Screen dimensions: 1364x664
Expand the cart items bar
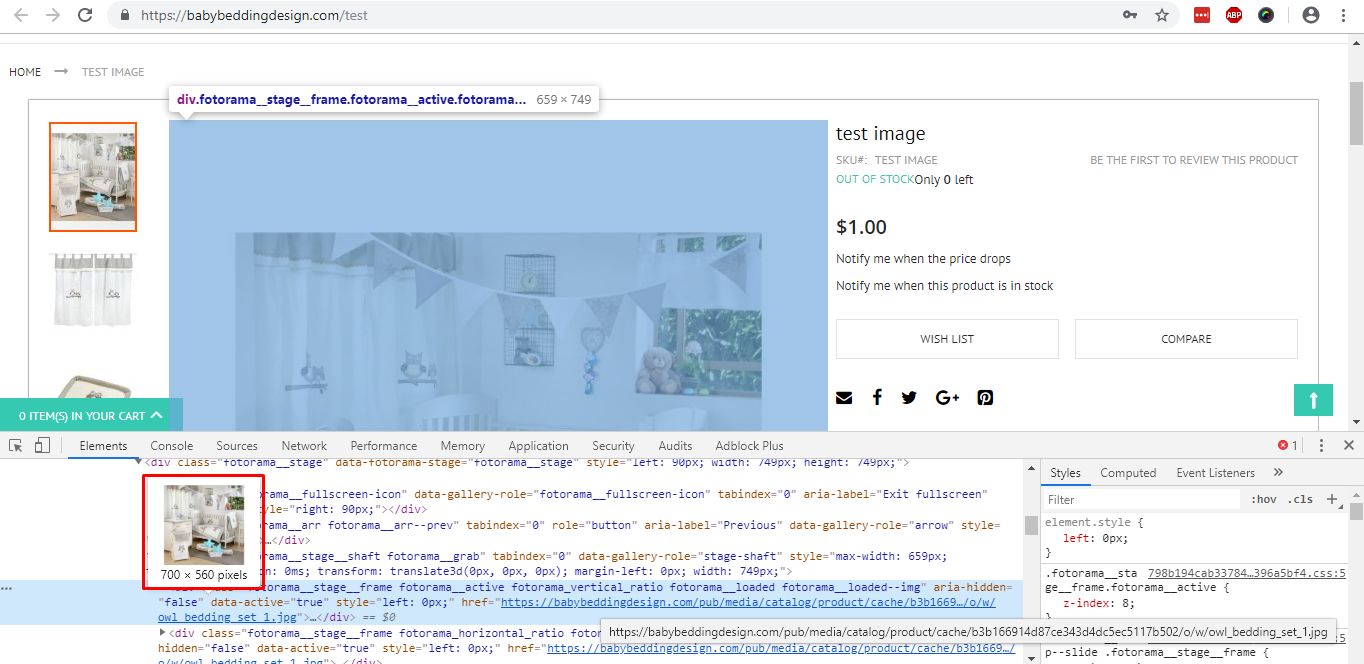pos(91,416)
